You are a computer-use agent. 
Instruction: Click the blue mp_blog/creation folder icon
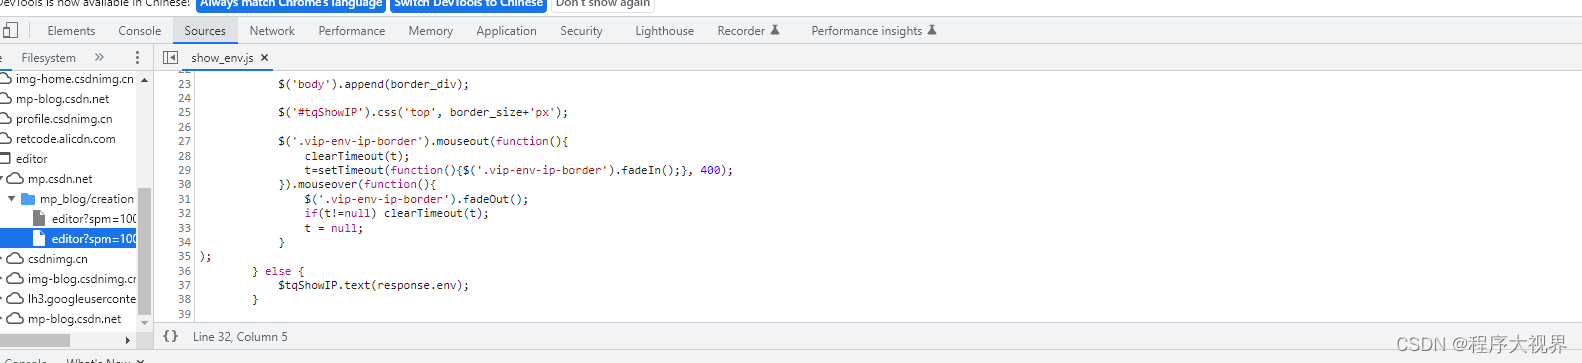coord(28,199)
